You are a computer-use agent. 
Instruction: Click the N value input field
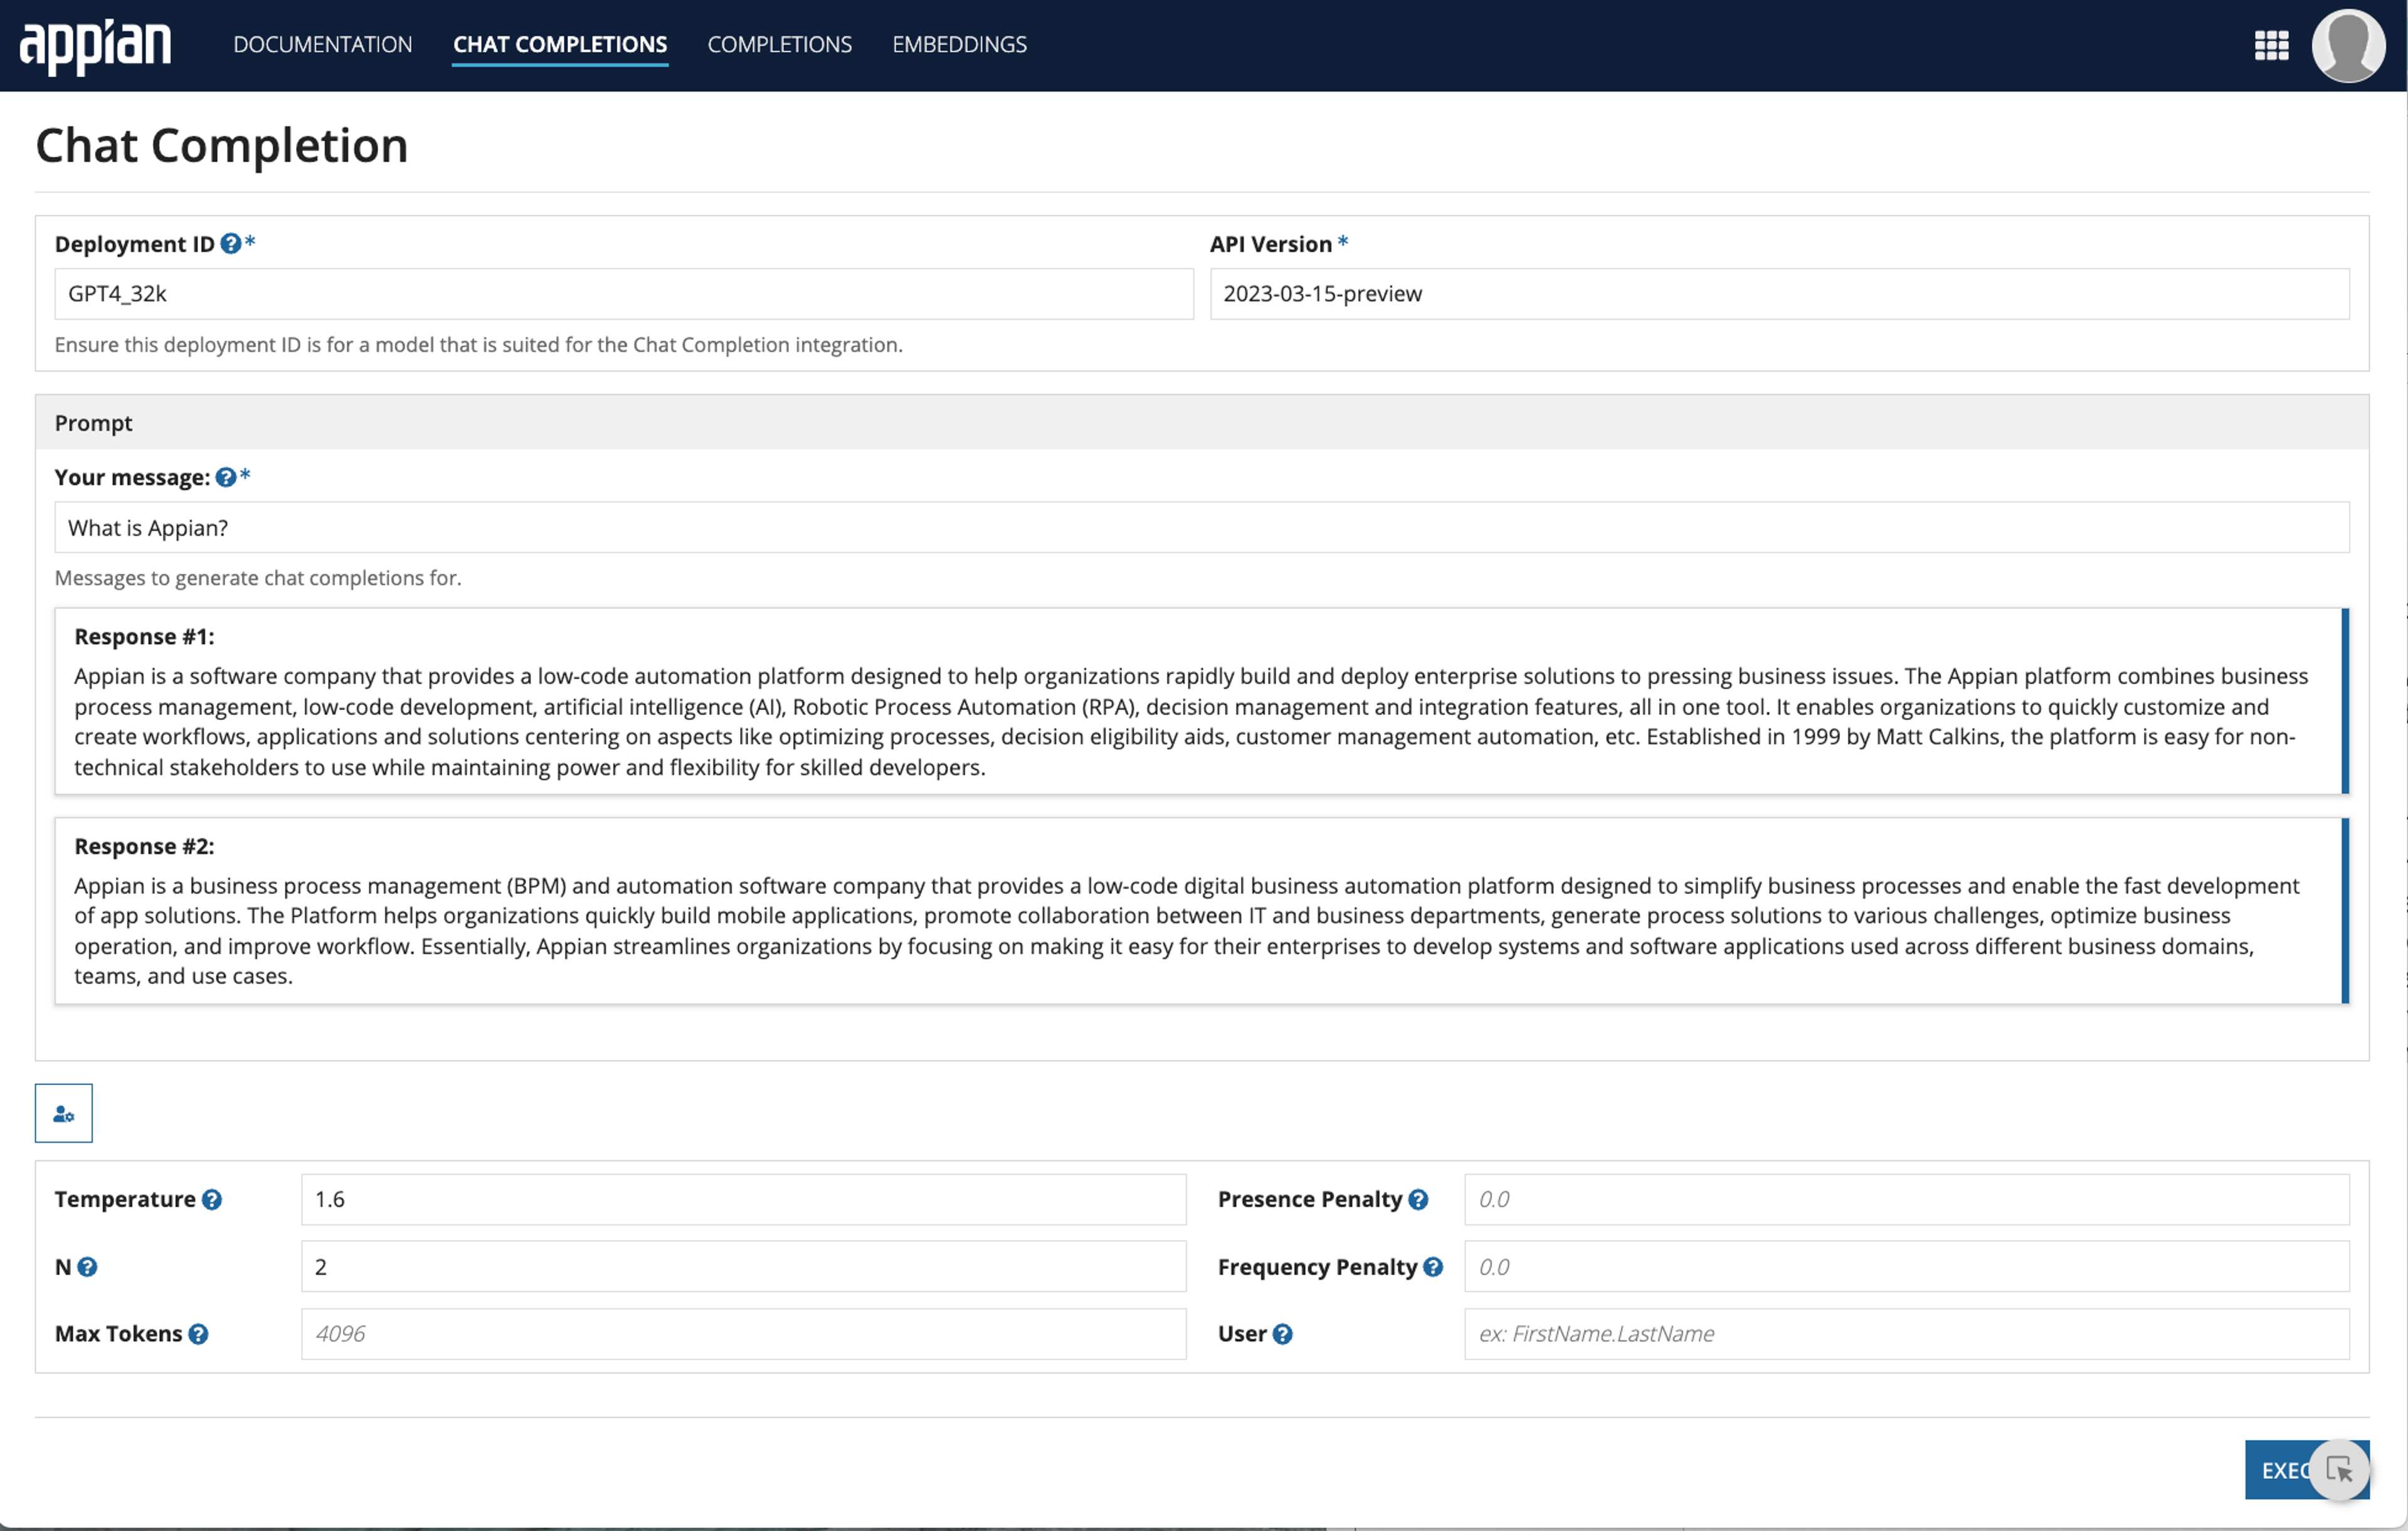[744, 1267]
